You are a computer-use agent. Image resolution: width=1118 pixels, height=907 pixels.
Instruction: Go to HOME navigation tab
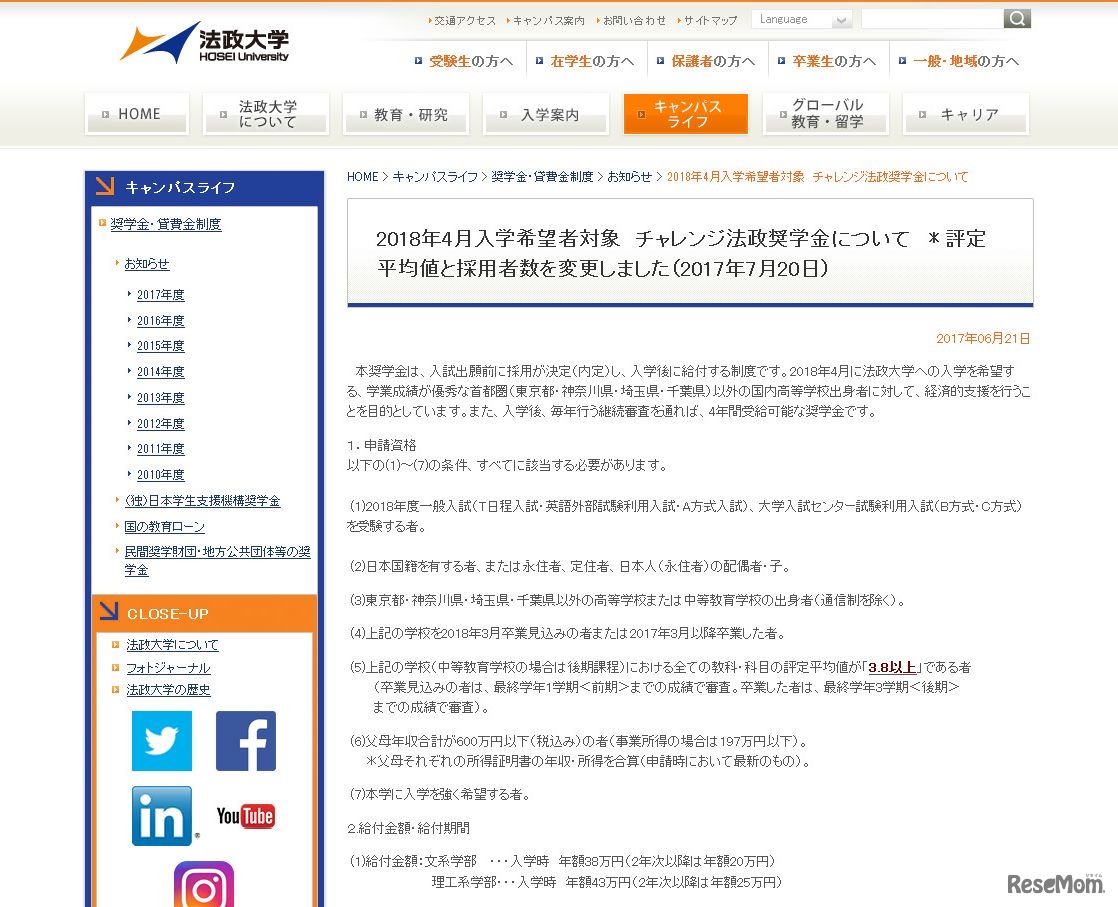pos(138,113)
